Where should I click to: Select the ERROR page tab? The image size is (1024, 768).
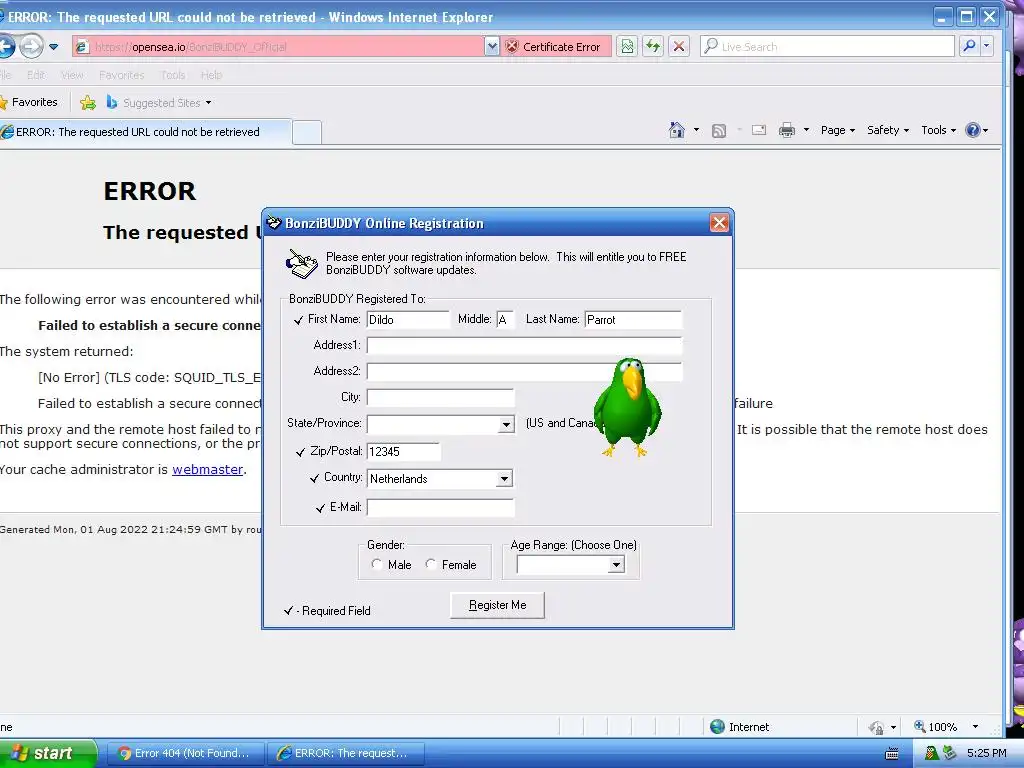tap(145, 132)
